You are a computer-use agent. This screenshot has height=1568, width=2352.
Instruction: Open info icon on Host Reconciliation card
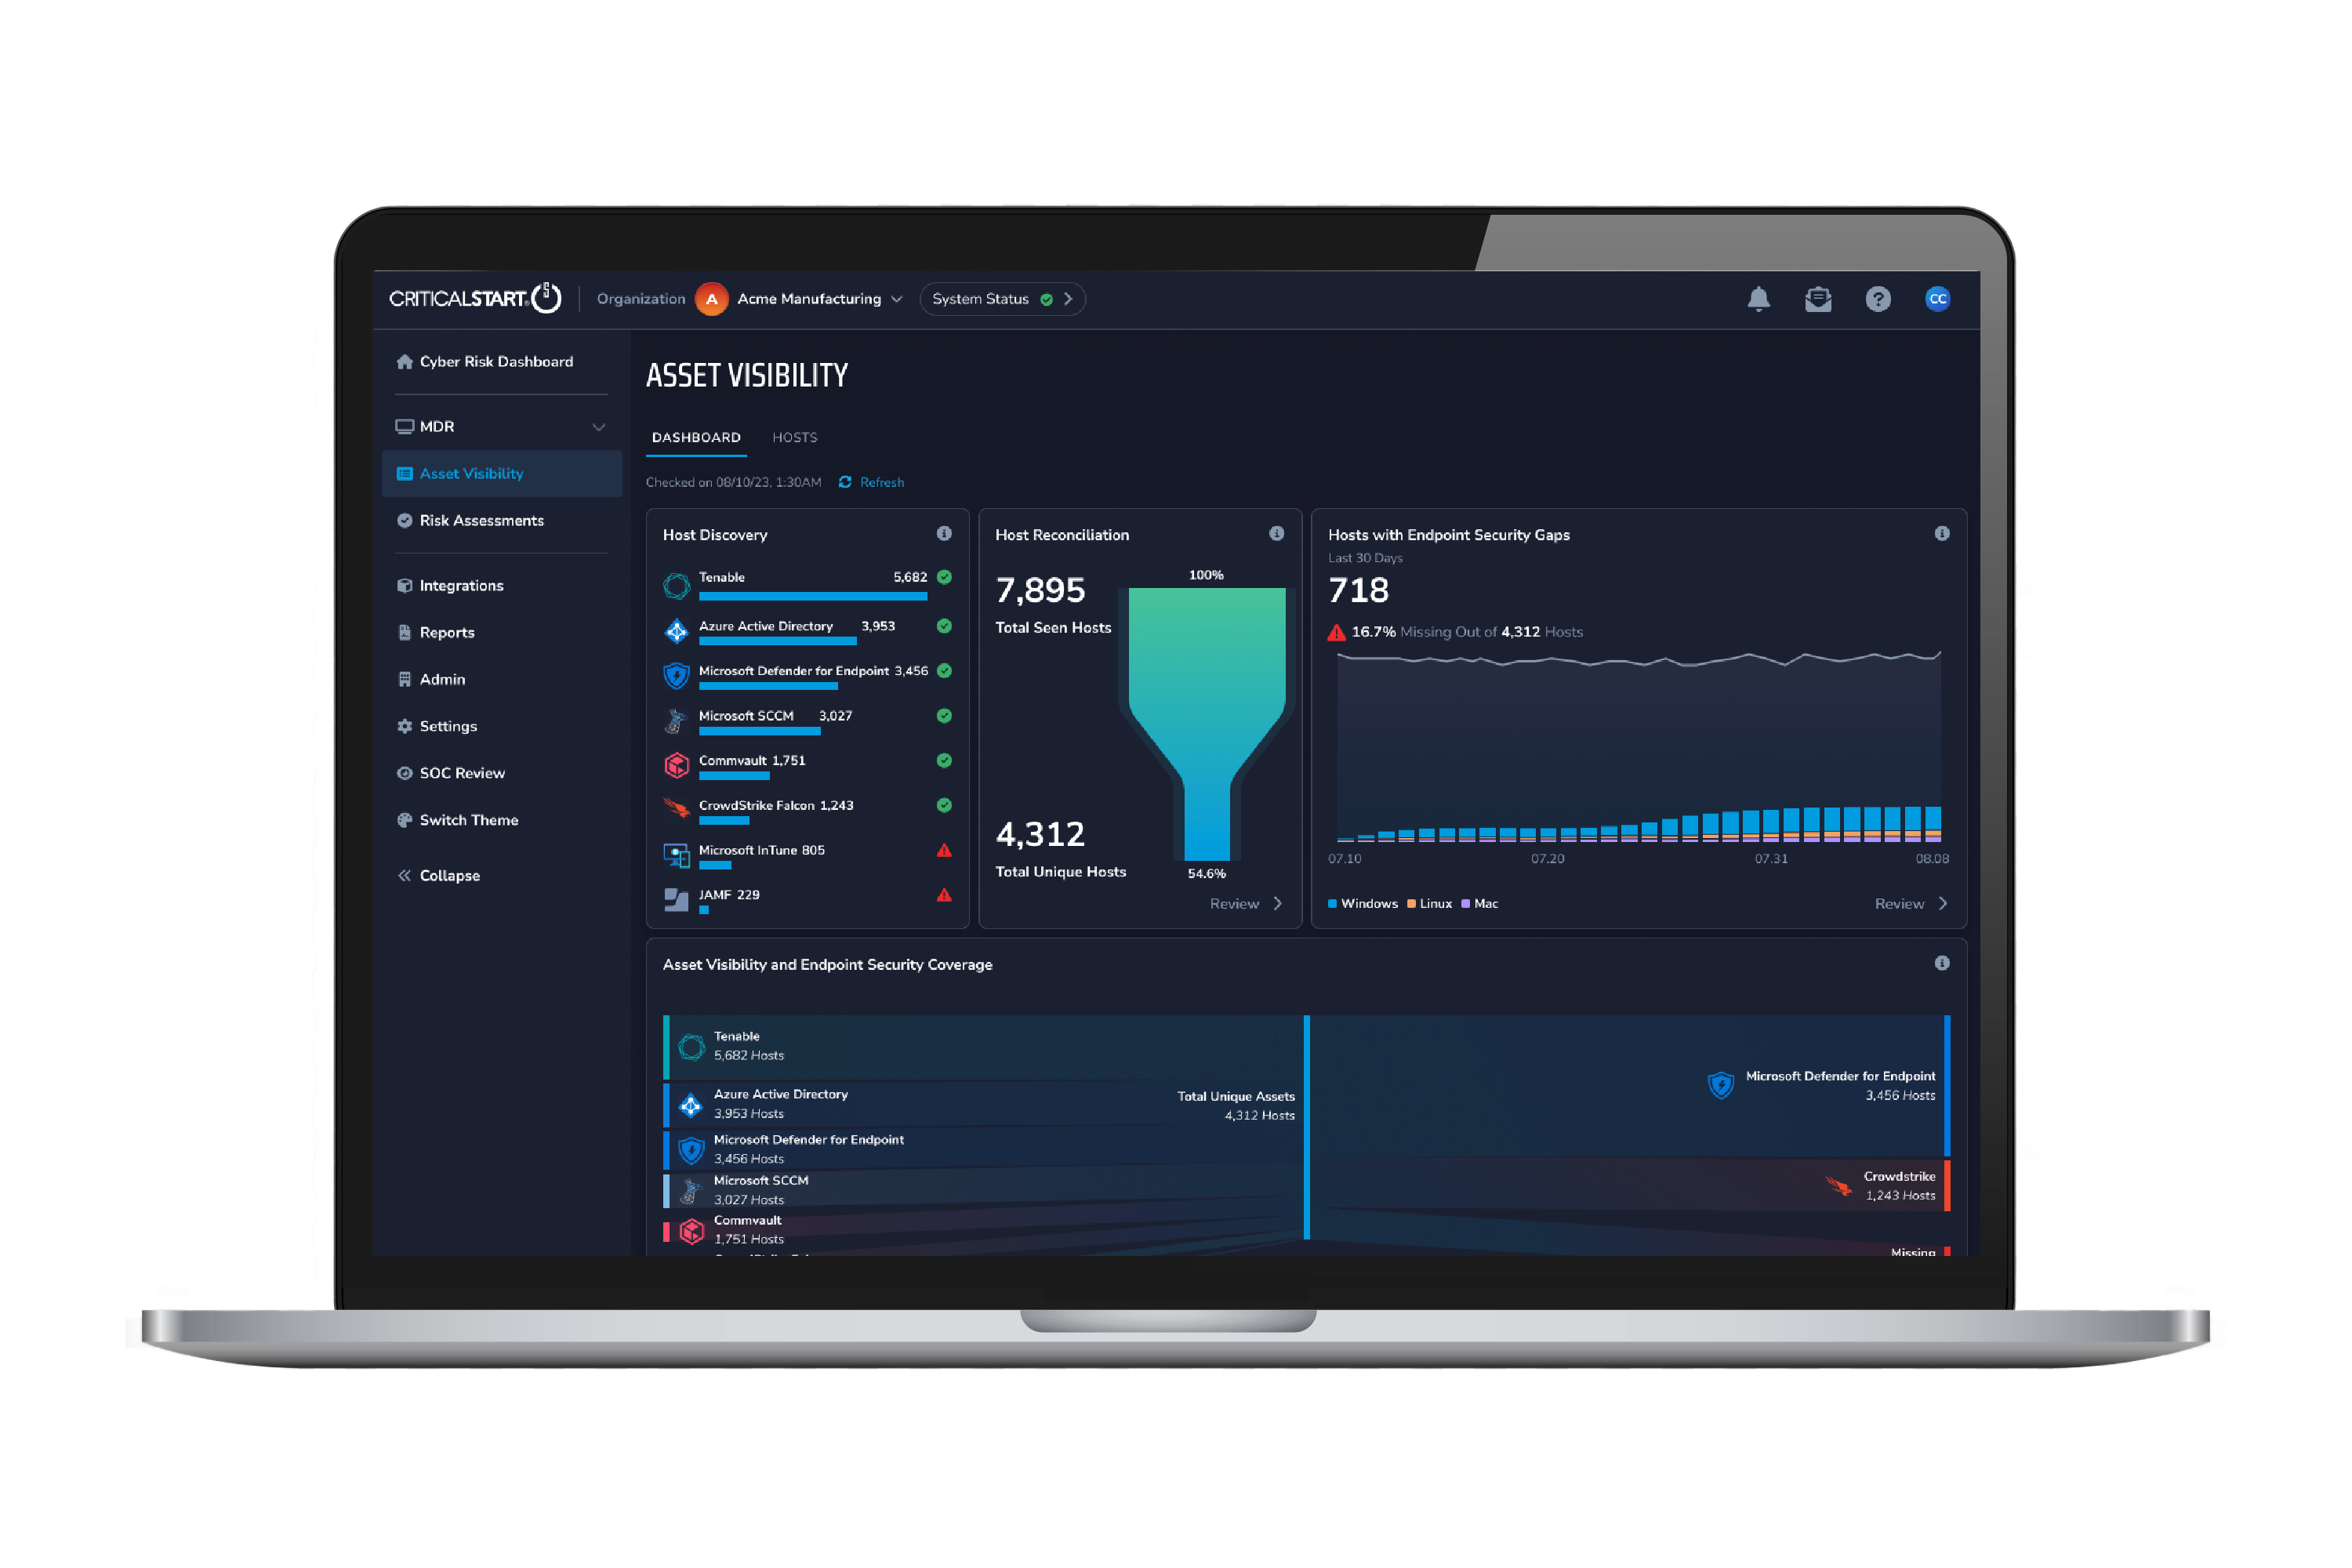pos(1277,534)
